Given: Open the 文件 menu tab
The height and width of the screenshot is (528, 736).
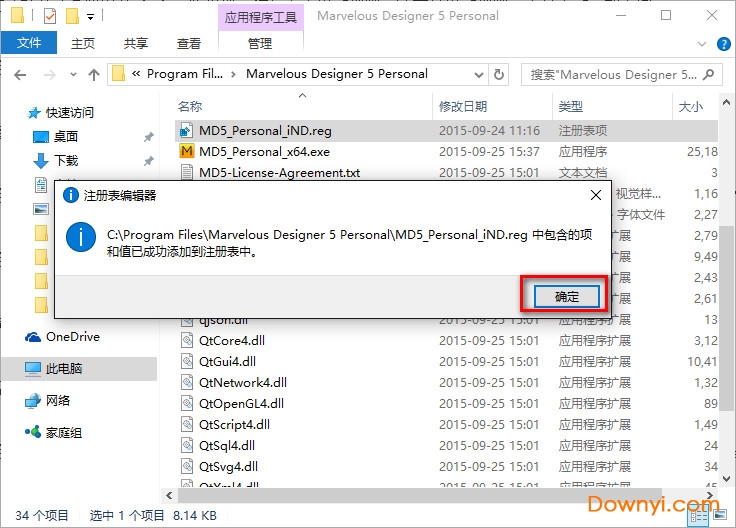Looking at the screenshot, I should (30, 43).
